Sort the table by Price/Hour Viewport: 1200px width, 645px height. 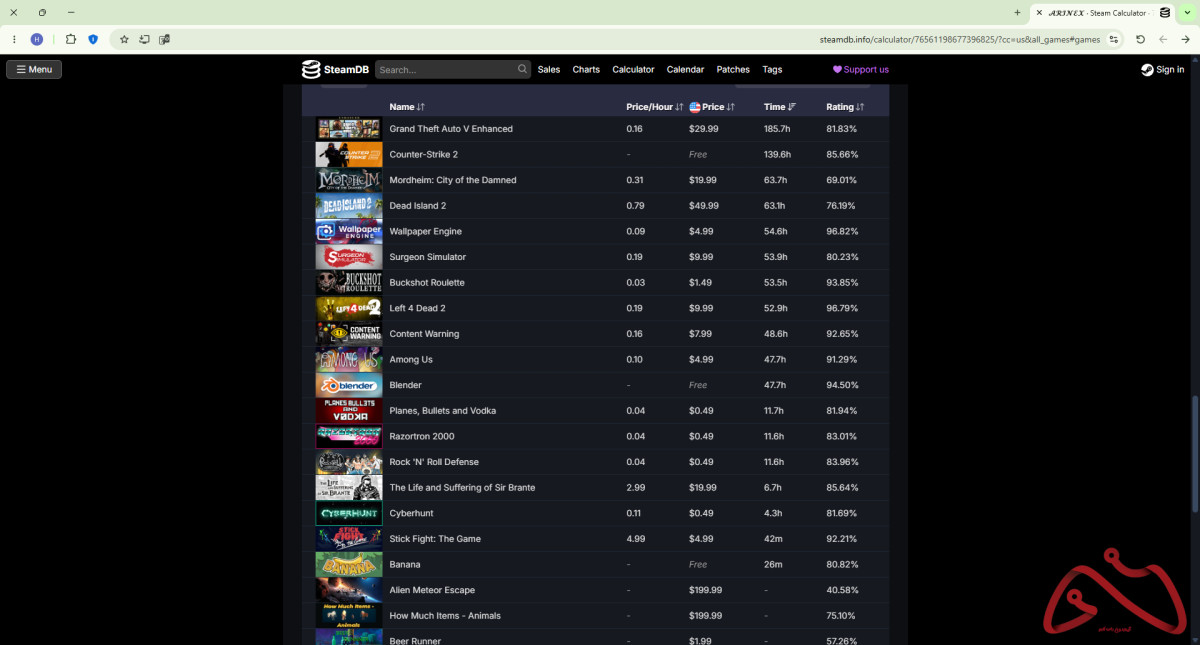point(655,107)
